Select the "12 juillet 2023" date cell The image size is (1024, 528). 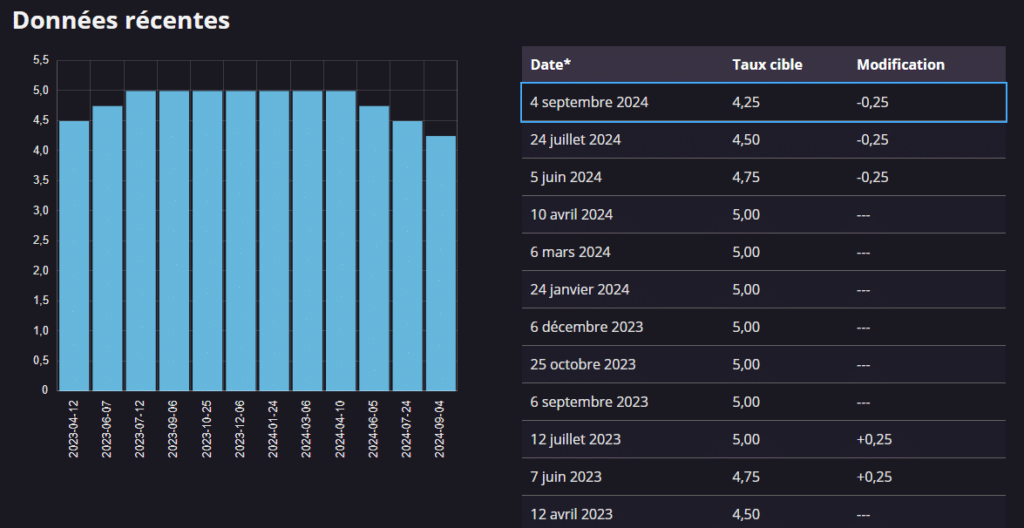coord(575,439)
